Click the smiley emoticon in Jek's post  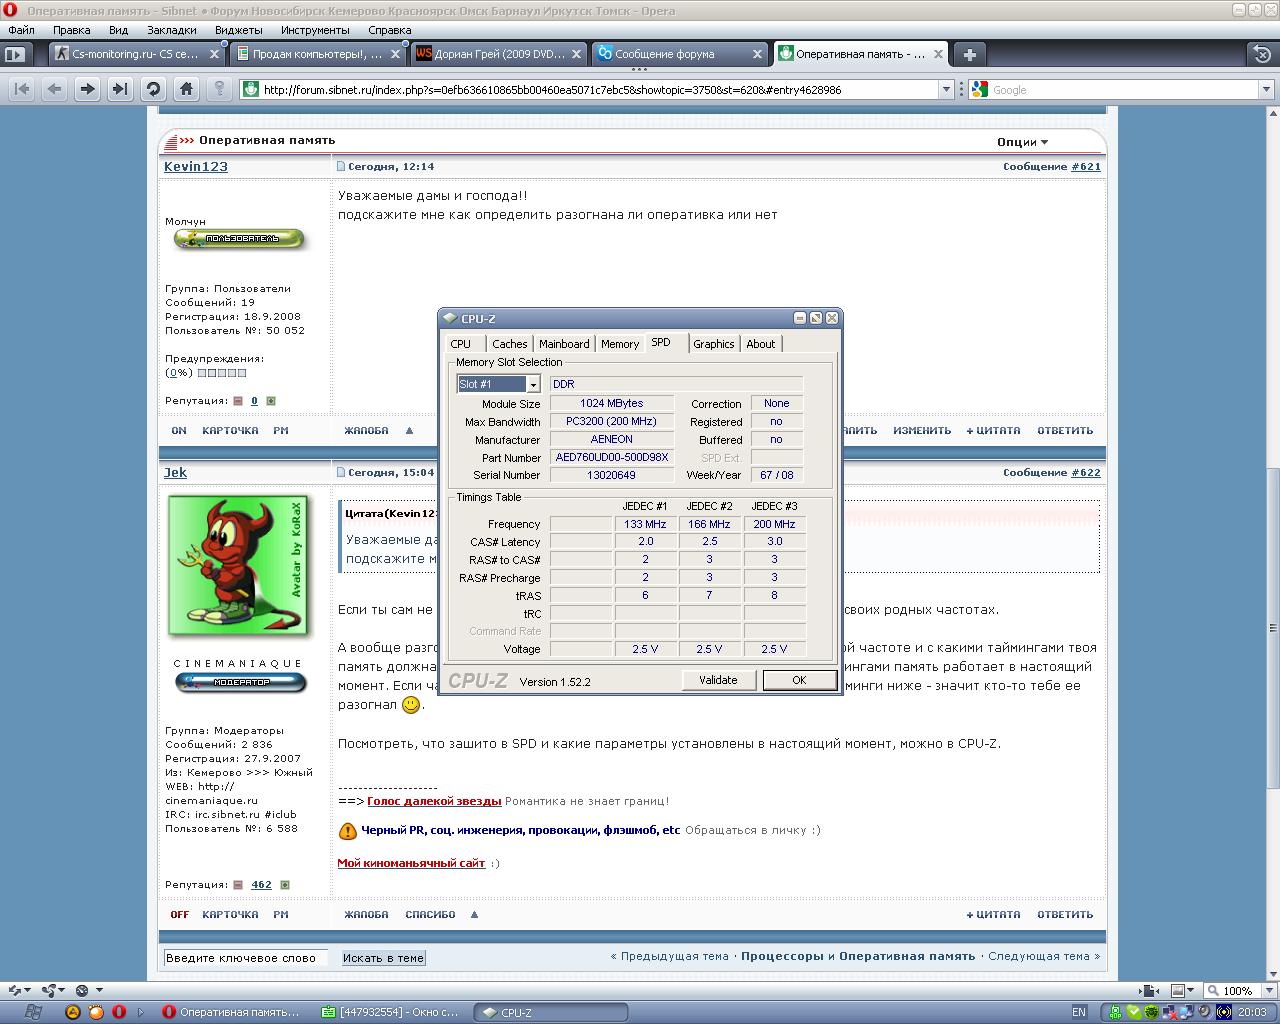pos(411,705)
